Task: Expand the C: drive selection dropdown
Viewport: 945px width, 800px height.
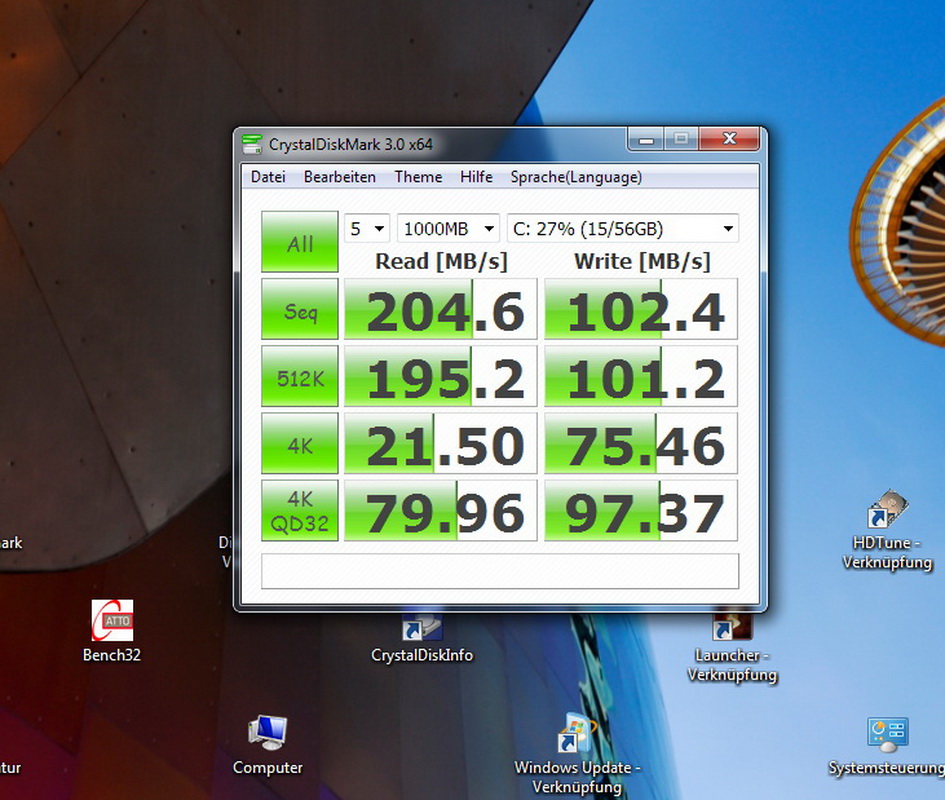Action: coord(623,228)
